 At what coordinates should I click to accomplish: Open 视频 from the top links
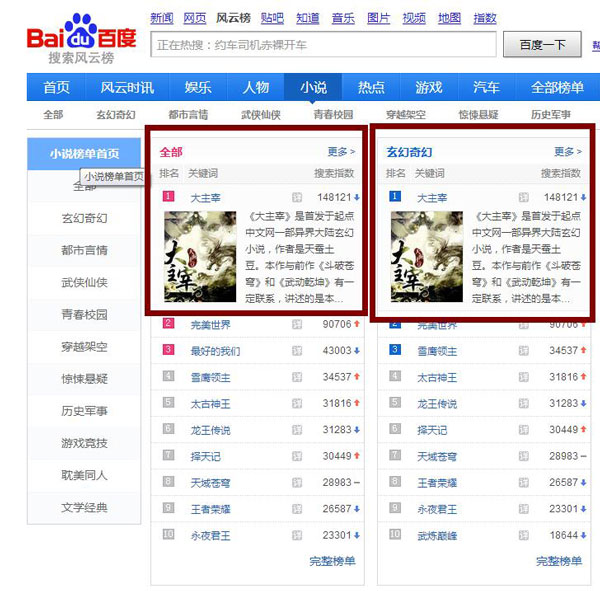pos(414,18)
